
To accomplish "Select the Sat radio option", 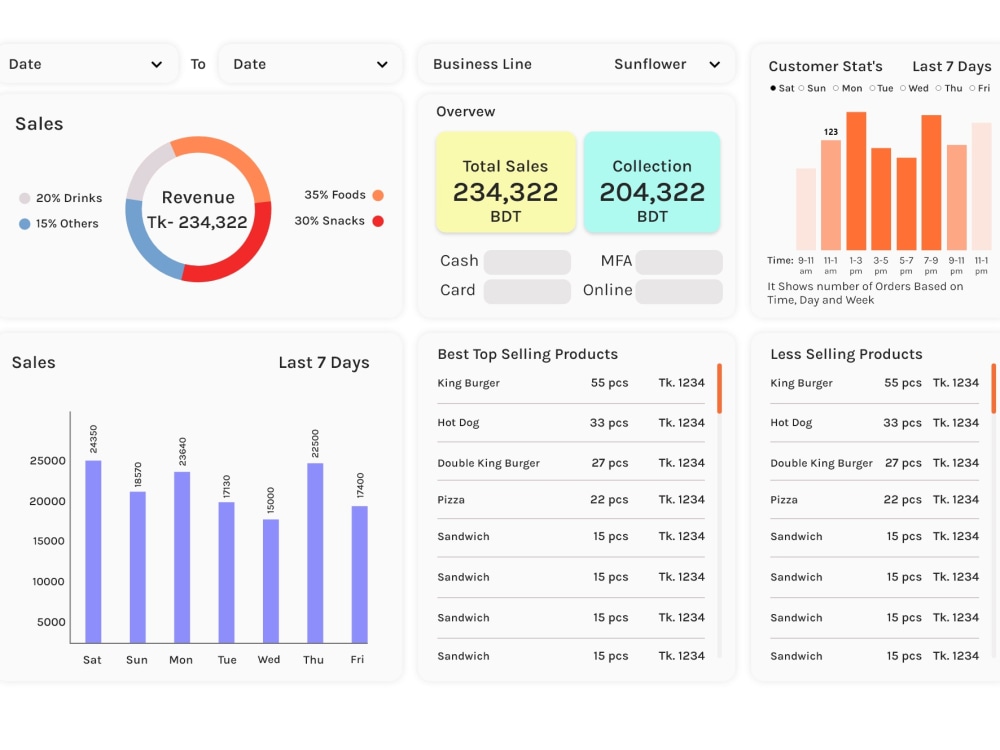I will [773, 88].
